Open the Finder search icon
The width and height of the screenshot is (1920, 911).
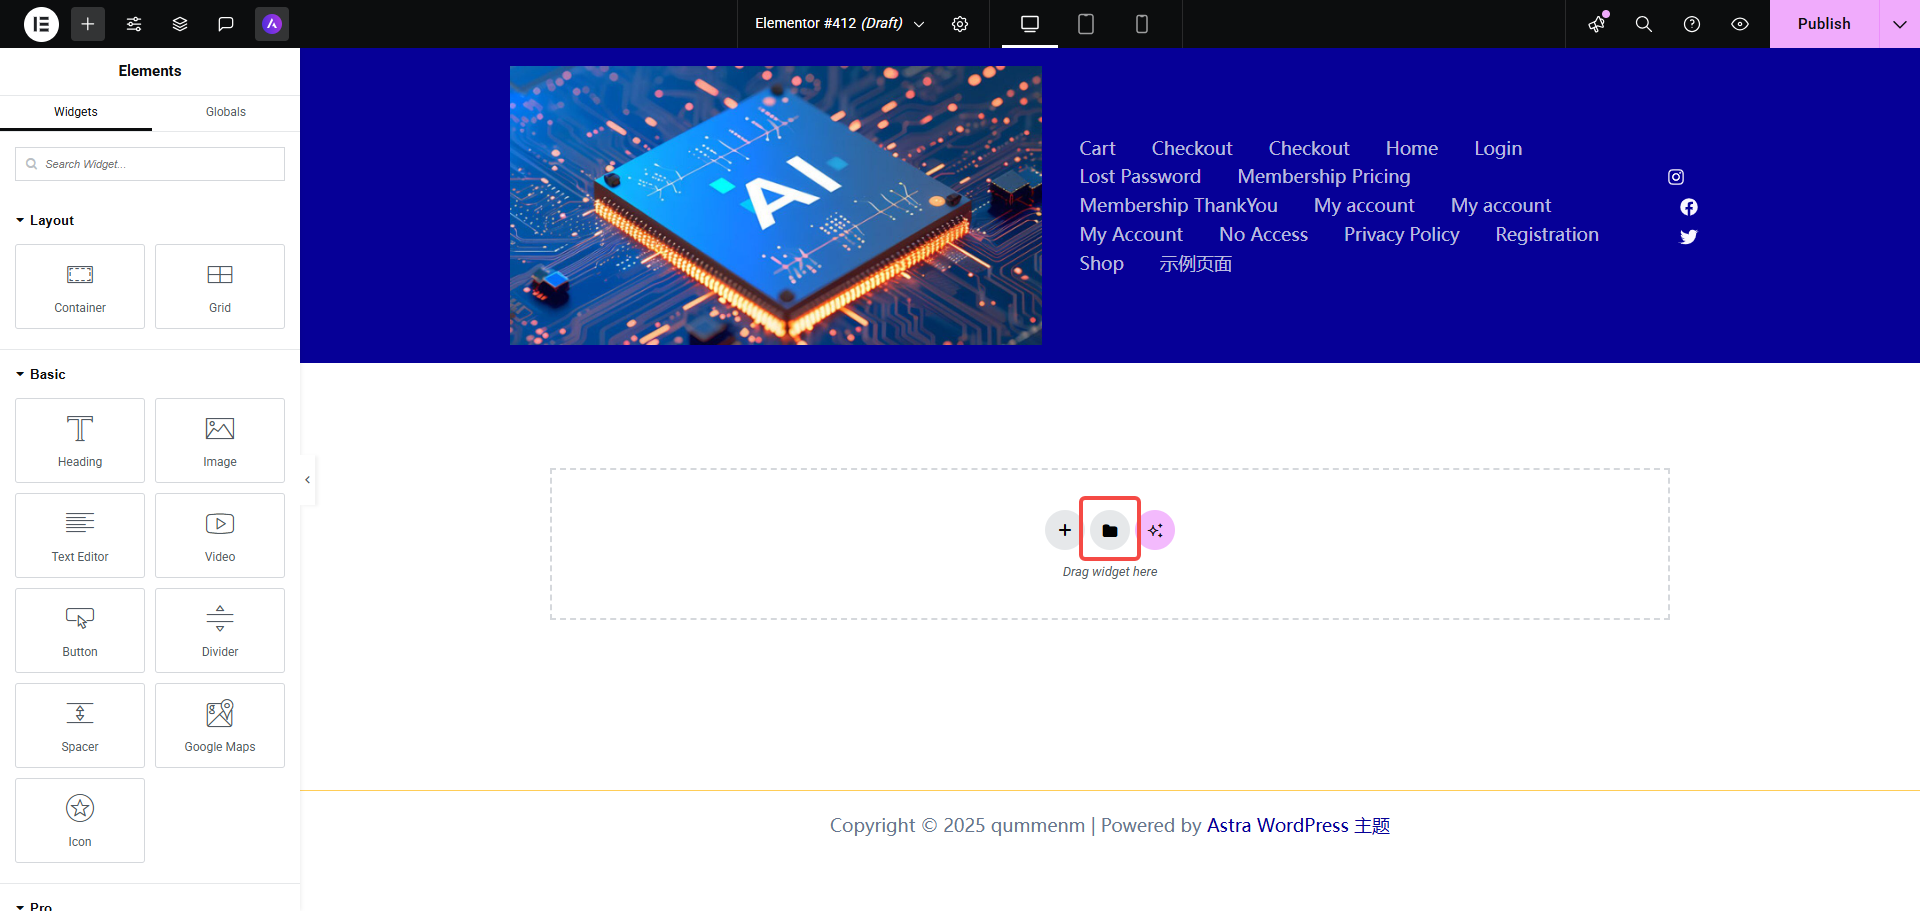click(x=1643, y=24)
